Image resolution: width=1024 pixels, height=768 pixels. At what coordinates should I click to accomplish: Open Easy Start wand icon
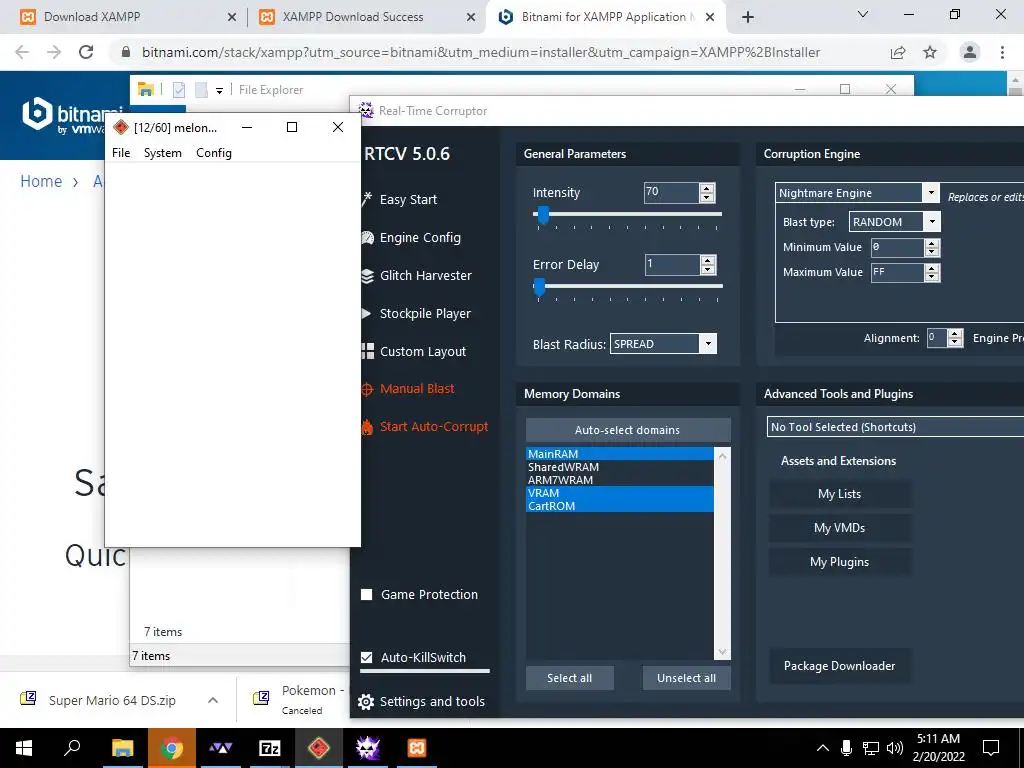[368, 199]
